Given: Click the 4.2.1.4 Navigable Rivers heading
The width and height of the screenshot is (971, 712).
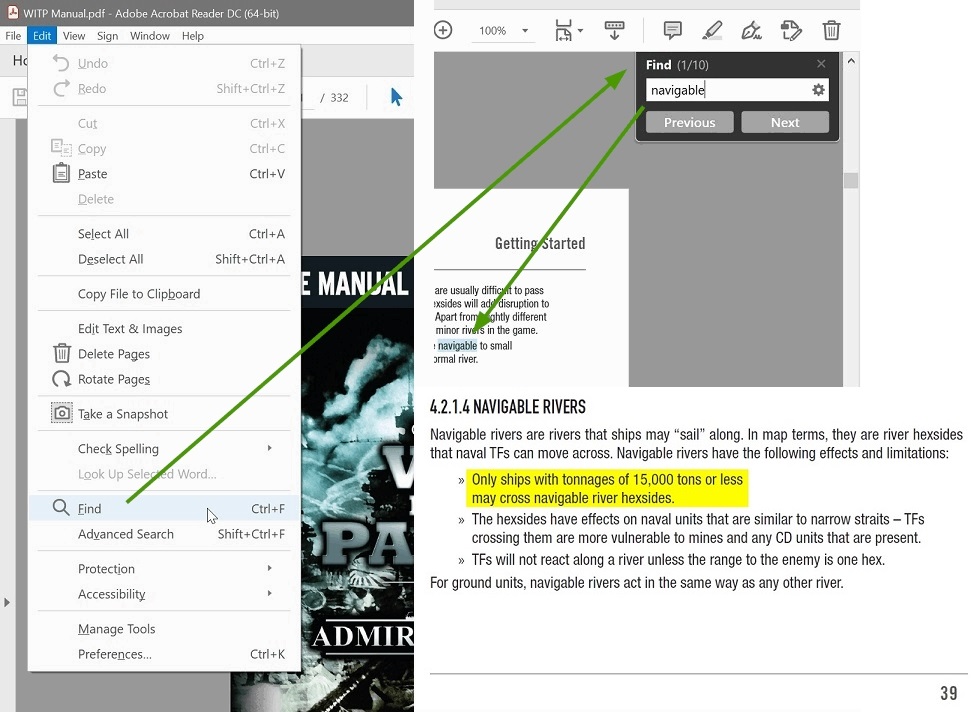Looking at the screenshot, I should (508, 407).
